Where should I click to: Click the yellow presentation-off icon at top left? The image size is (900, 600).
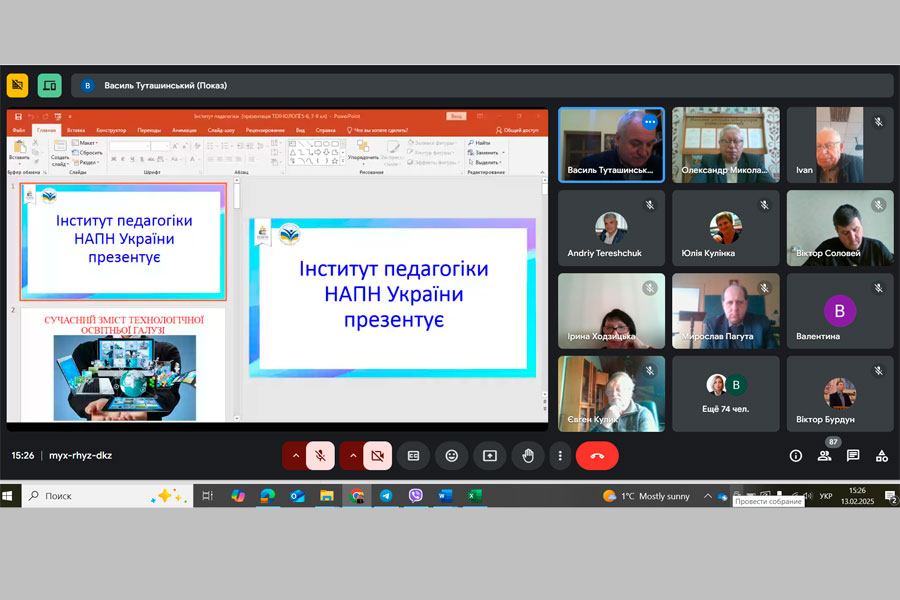pos(18,86)
